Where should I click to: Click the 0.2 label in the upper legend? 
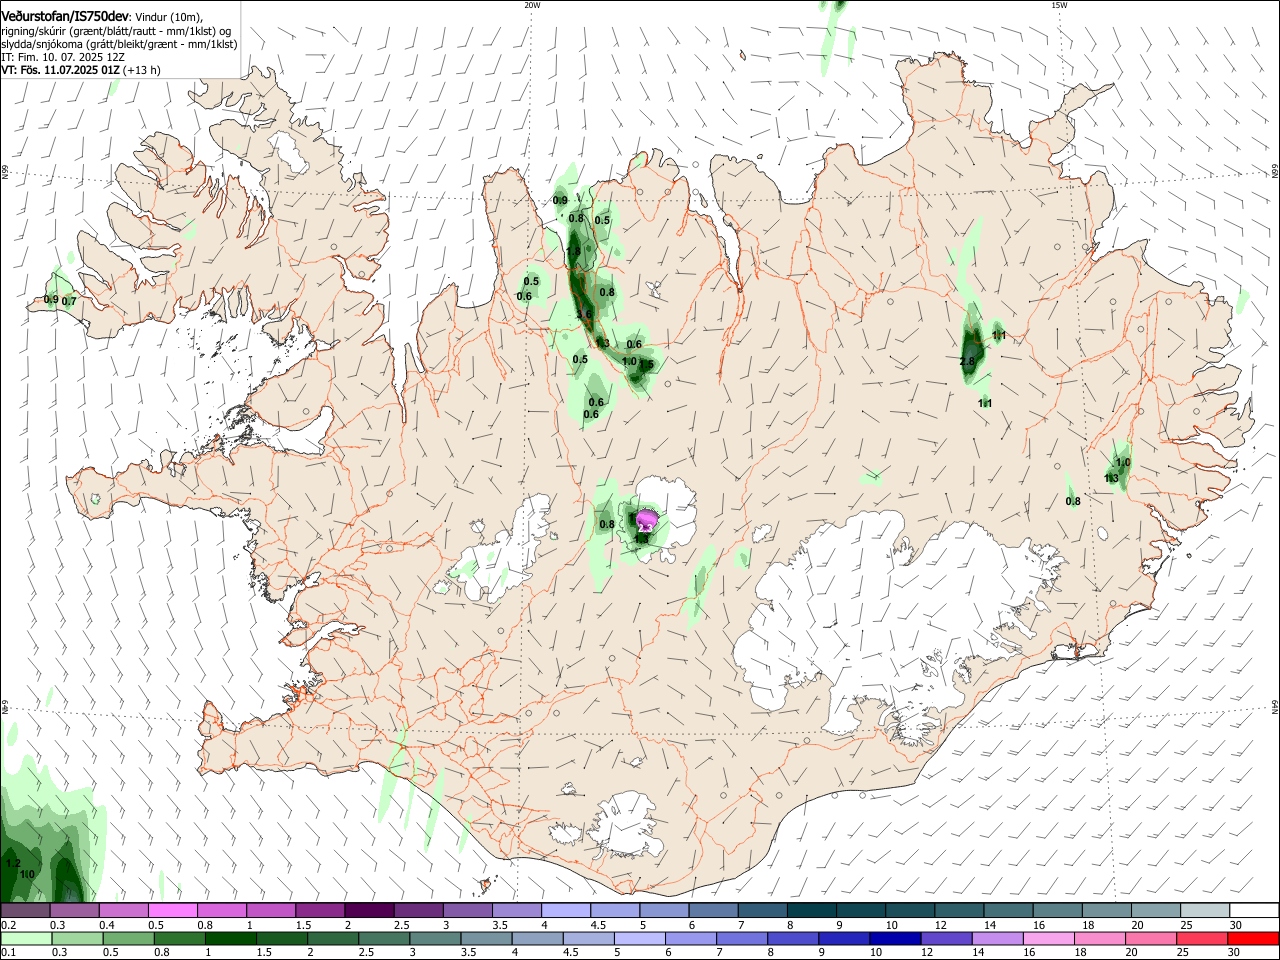tap(7, 925)
